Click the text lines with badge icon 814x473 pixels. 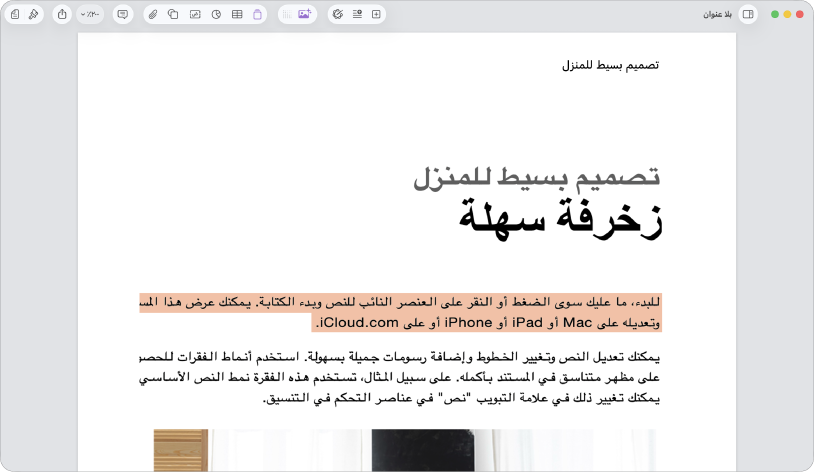pos(357,15)
